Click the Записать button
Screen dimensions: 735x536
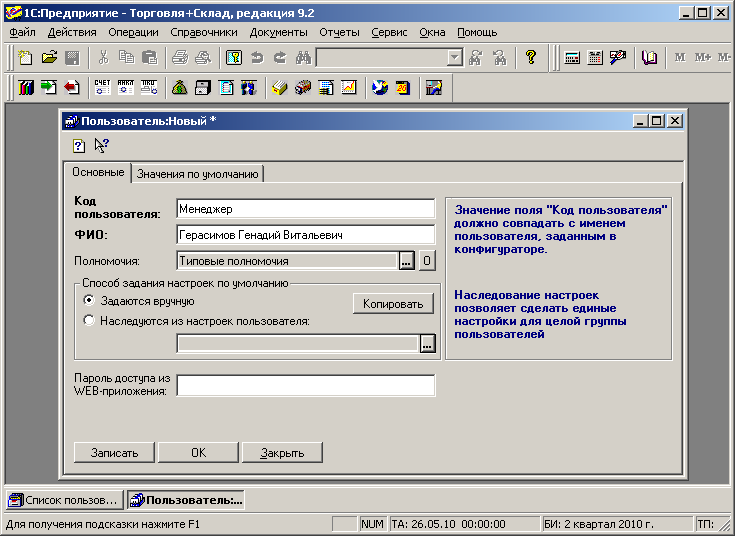pos(114,453)
